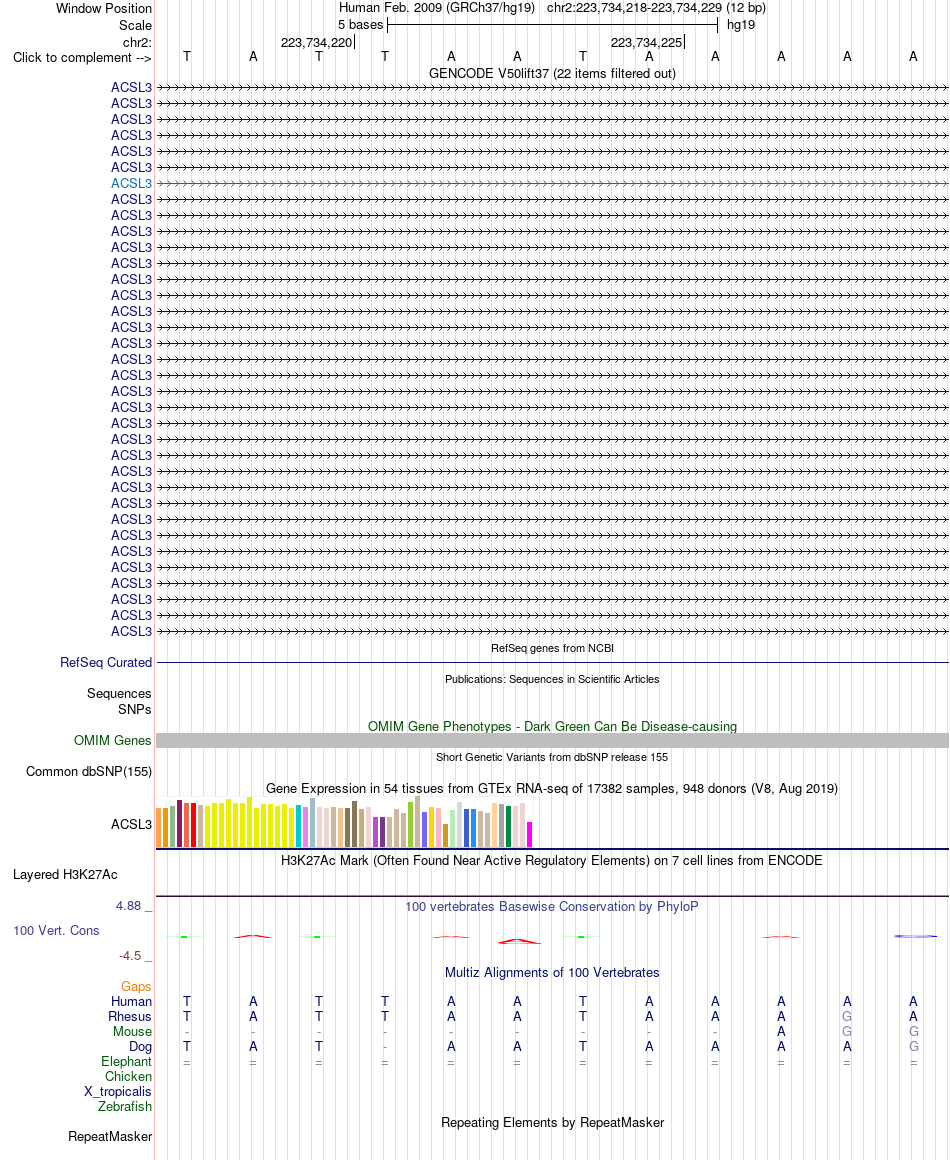This screenshot has width=950, height=1160.
Task: Click the Human alignment row label
Action: click(131, 1002)
